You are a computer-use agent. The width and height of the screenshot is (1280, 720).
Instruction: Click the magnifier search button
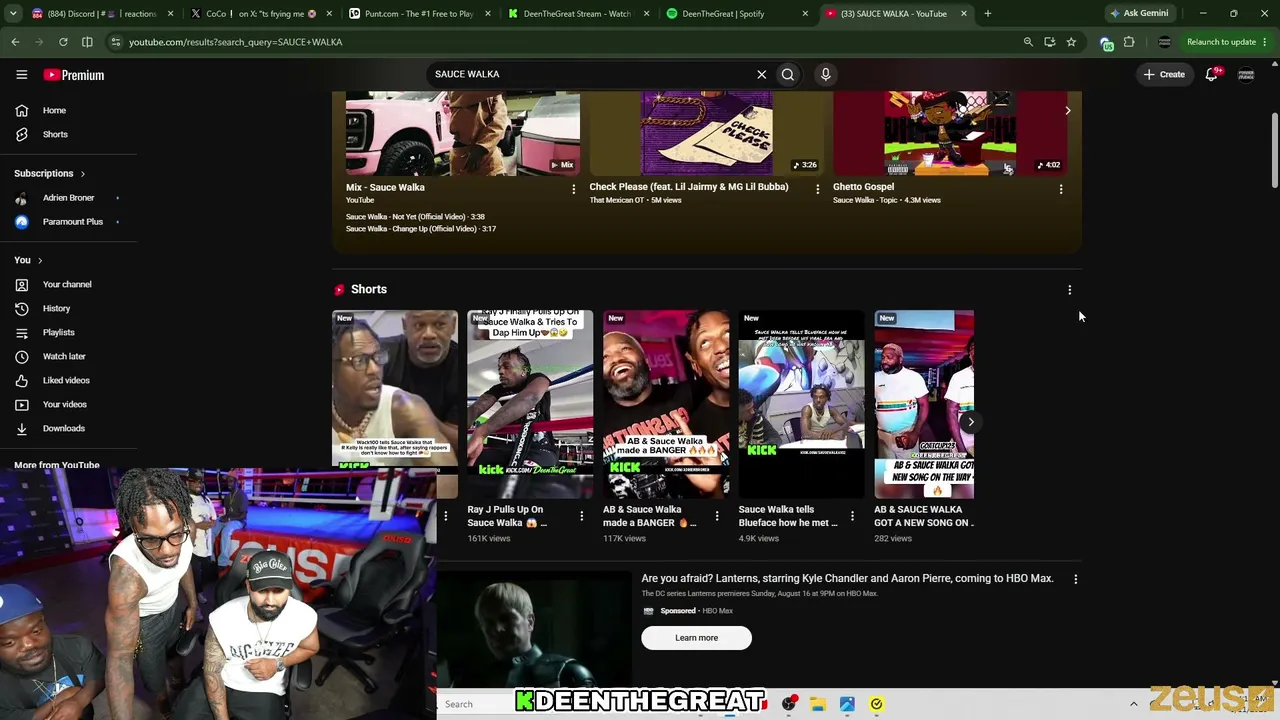788,74
